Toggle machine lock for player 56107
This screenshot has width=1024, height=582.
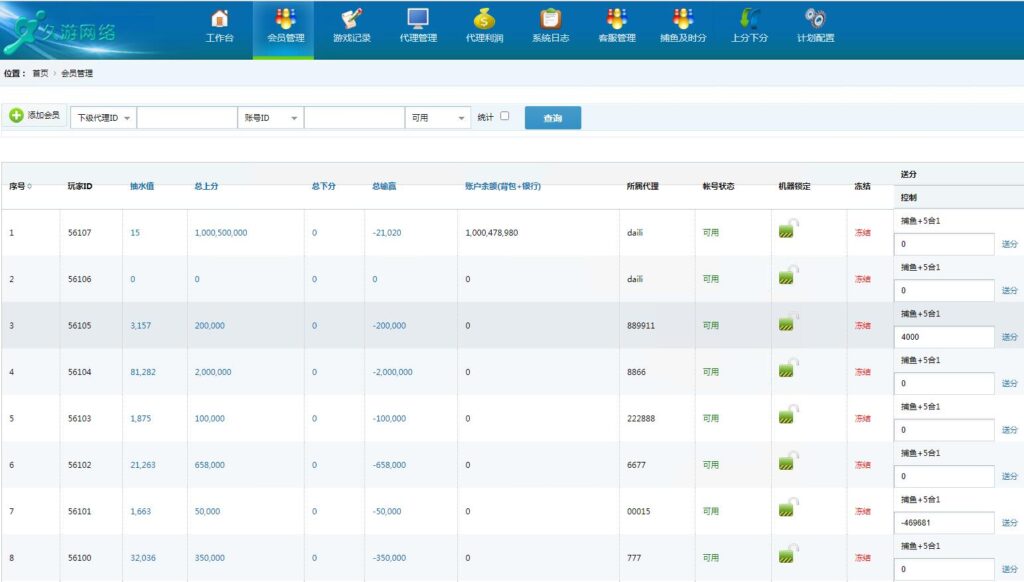click(790, 230)
